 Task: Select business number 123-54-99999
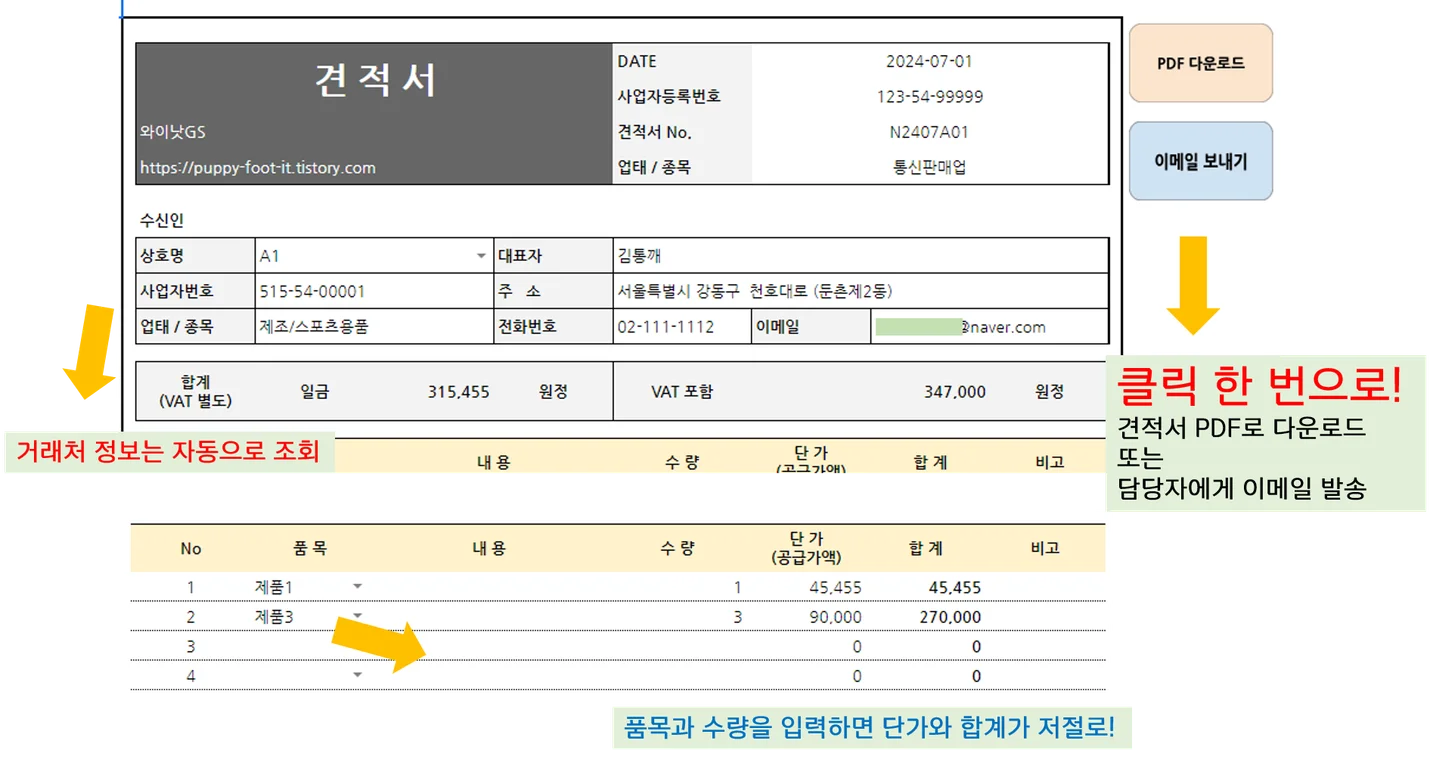coord(929,97)
